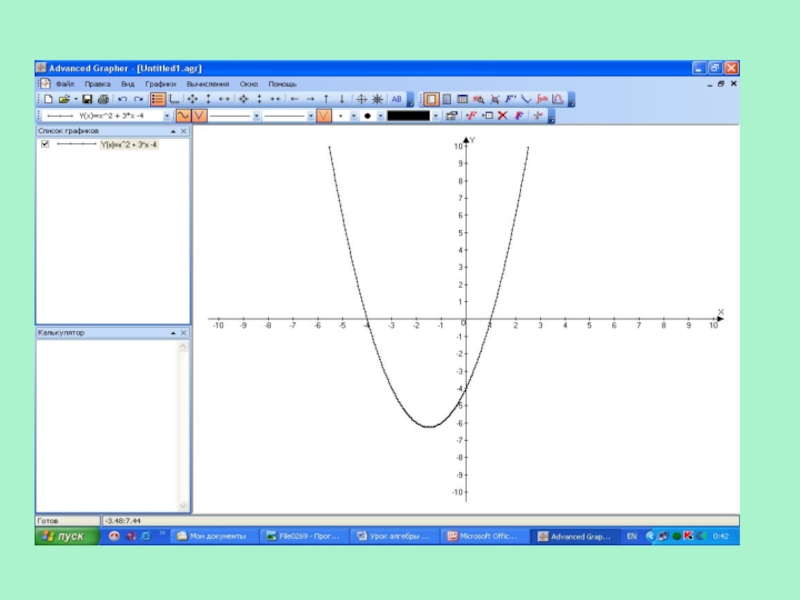Expand the line color dropdown arrow
Image resolution: width=800 pixels, height=600 pixels.
pyautogui.click(x=436, y=116)
